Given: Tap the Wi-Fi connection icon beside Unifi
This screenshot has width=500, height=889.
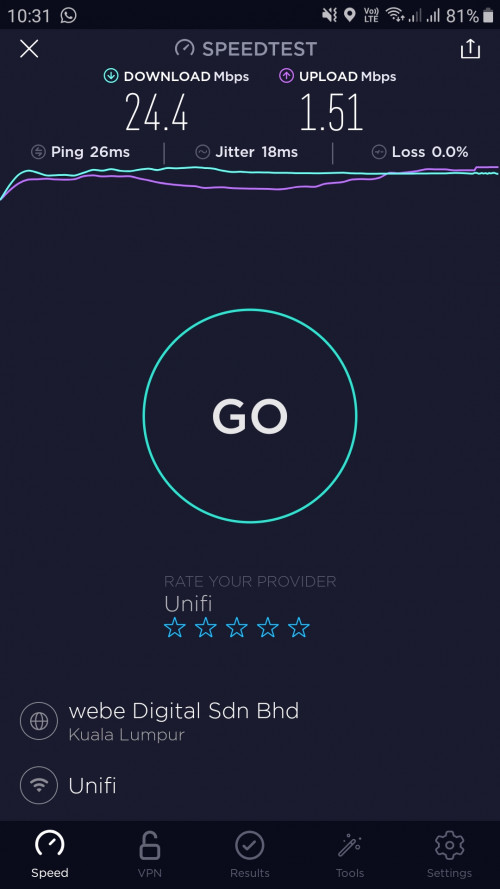Looking at the screenshot, I should [39, 786].
